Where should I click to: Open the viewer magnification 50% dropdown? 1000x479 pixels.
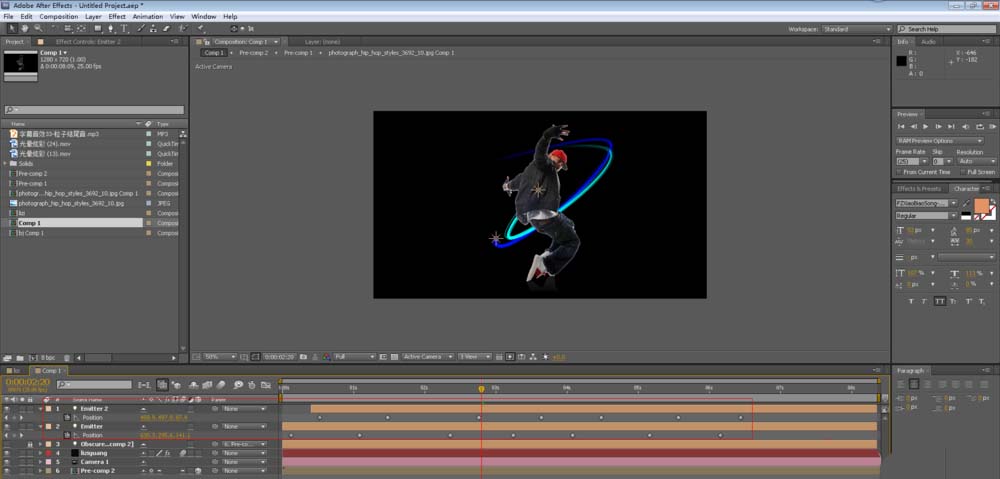(x=219, y=357)
